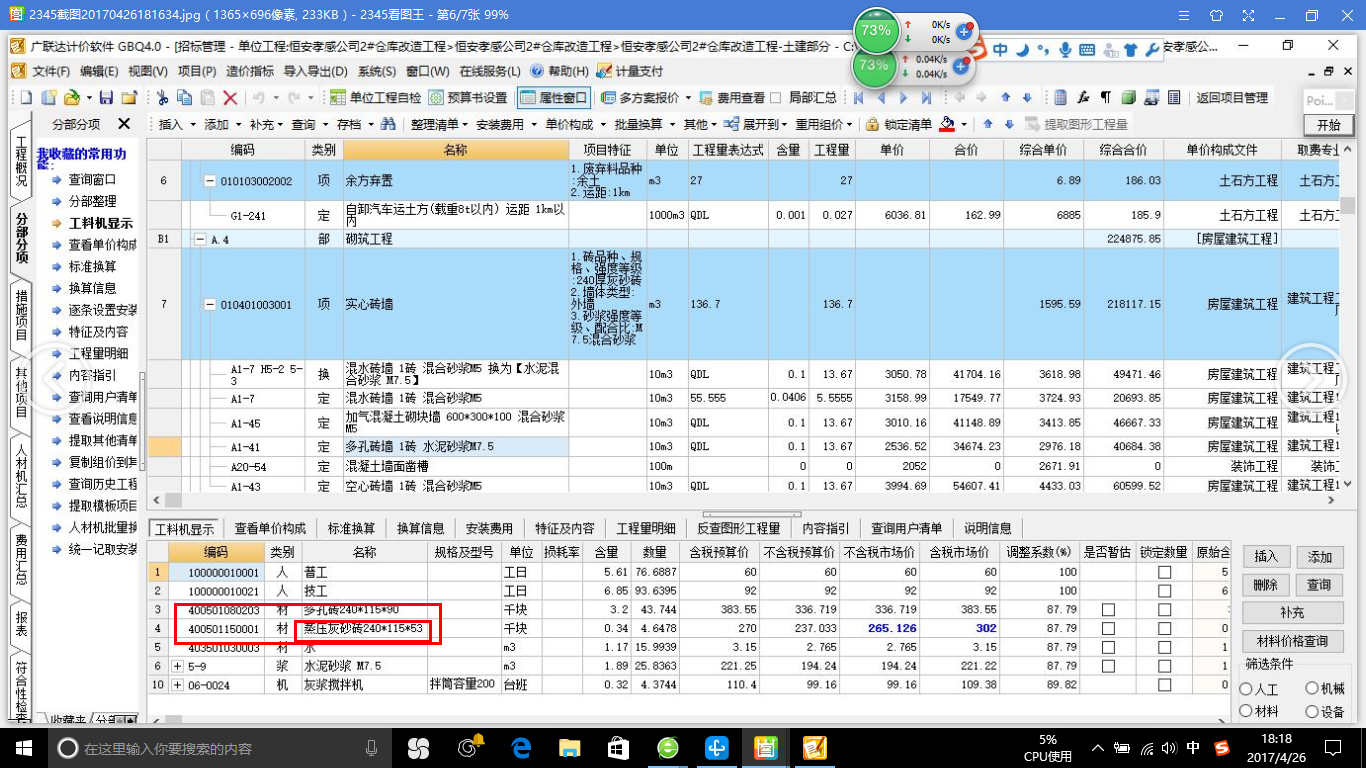Click the calculator icon in toolbar
This screenshot has width=1366, height=768.
pos(1060,97)
